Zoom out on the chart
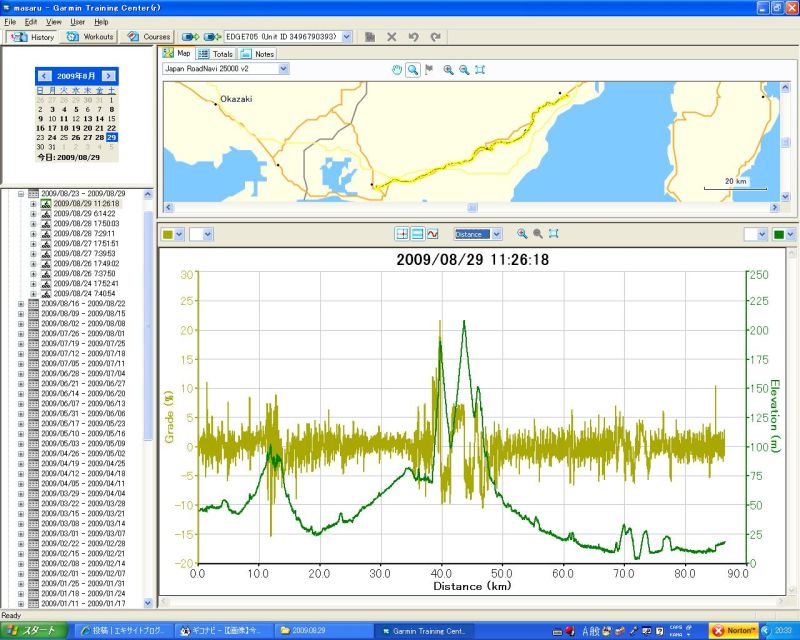Viewport: 800px width, 640px height. tap(538, 234)
